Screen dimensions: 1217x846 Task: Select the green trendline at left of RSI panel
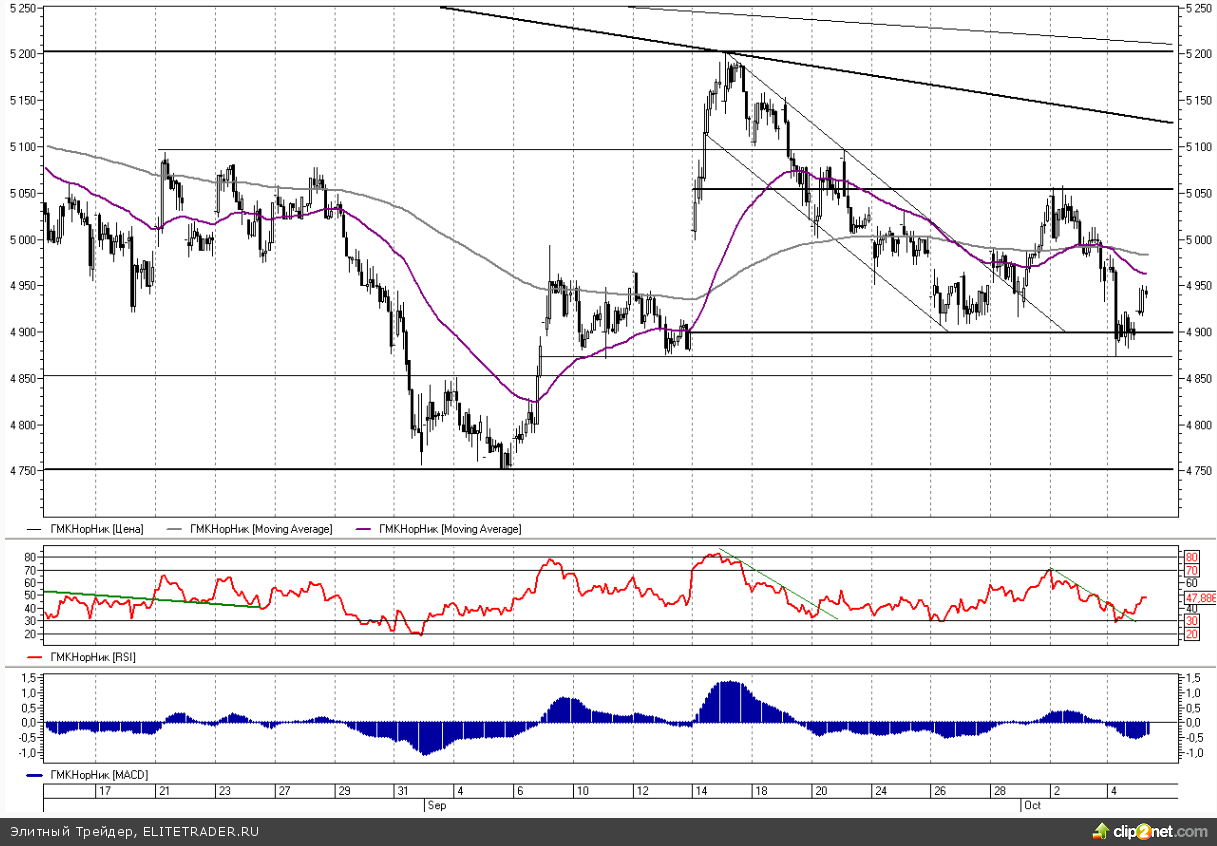point(150,599)
